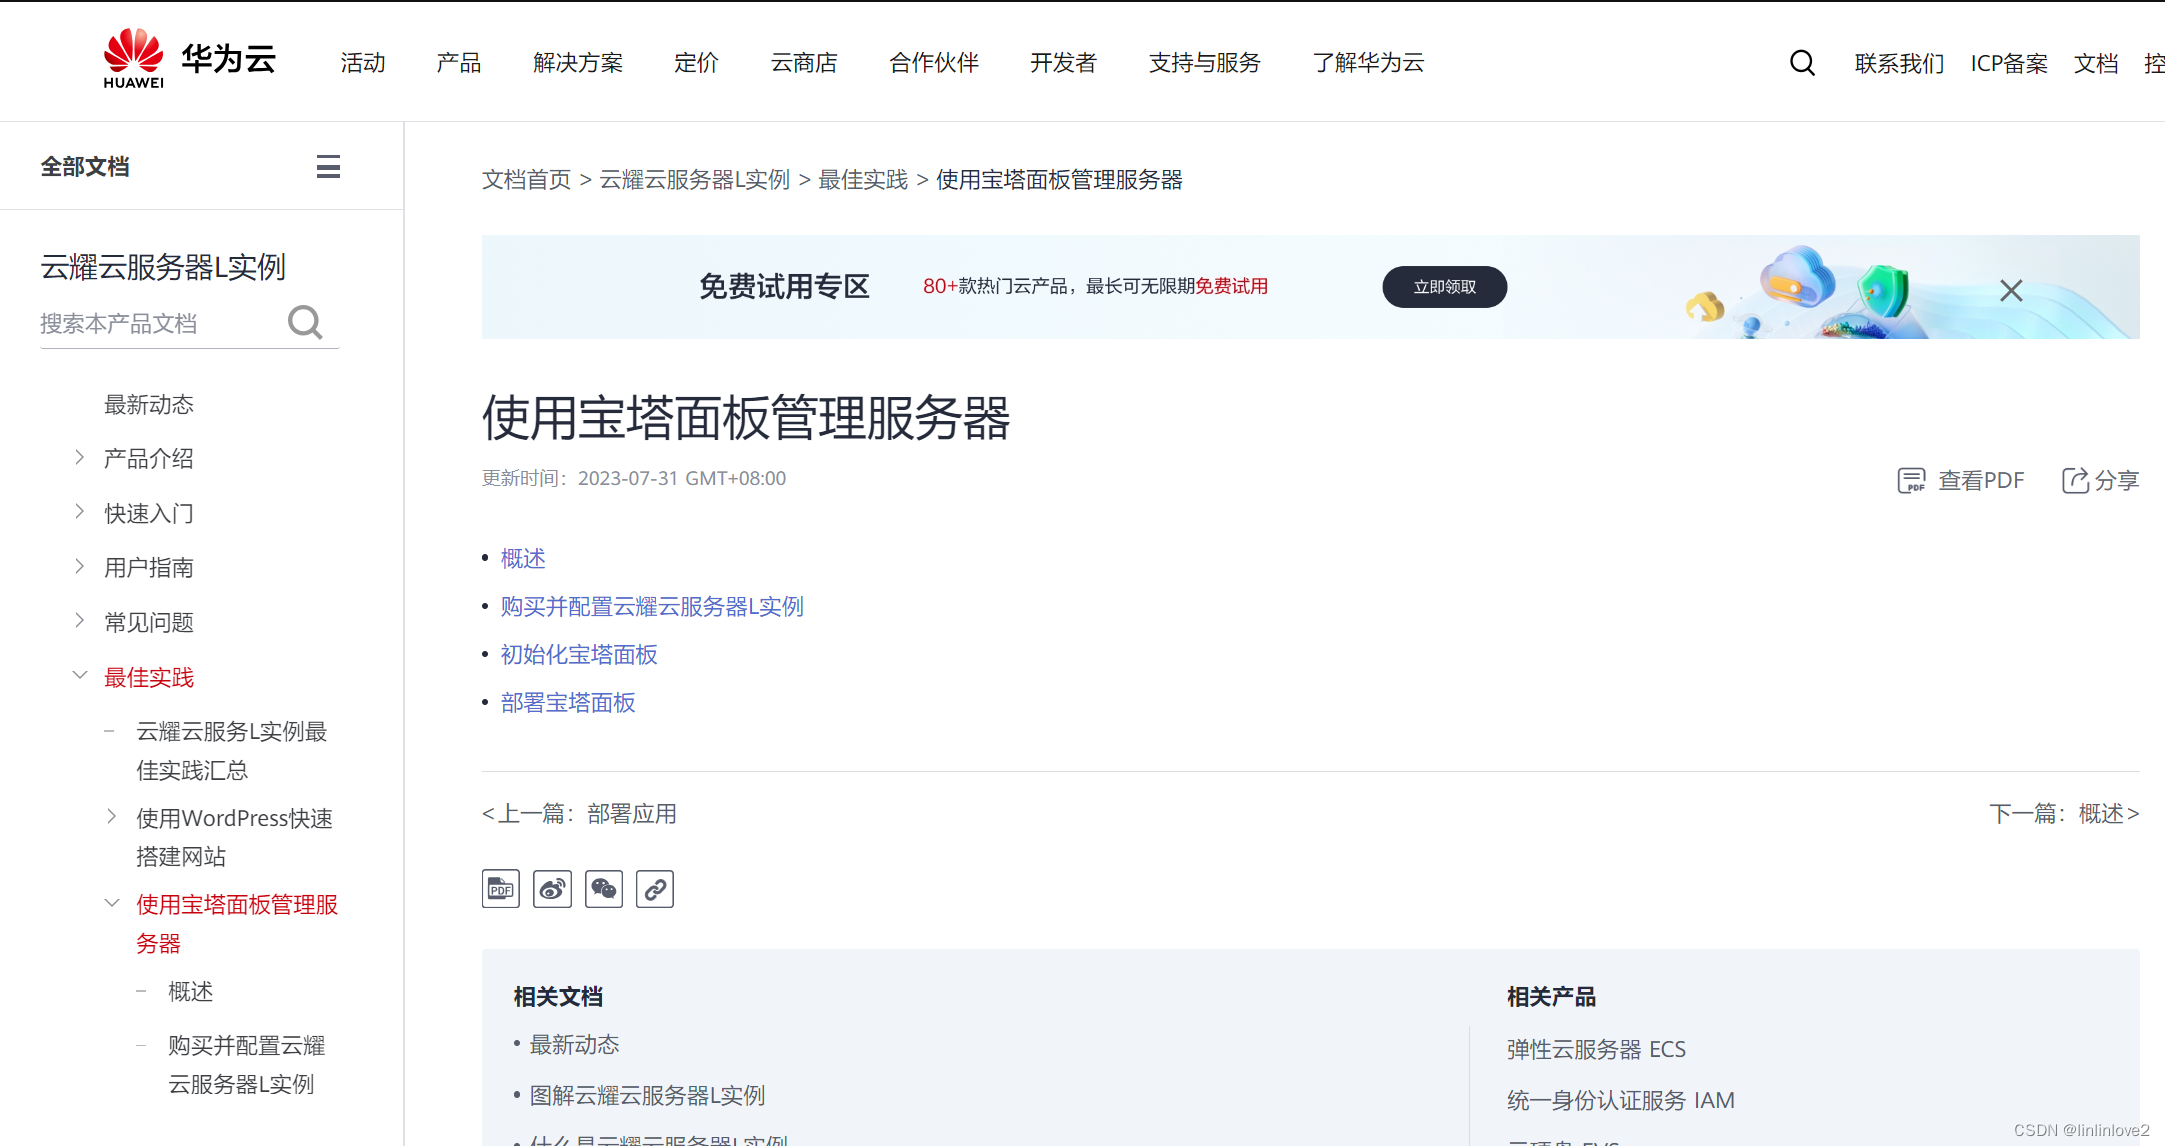Click the View PDF icon

[1911, 481]
